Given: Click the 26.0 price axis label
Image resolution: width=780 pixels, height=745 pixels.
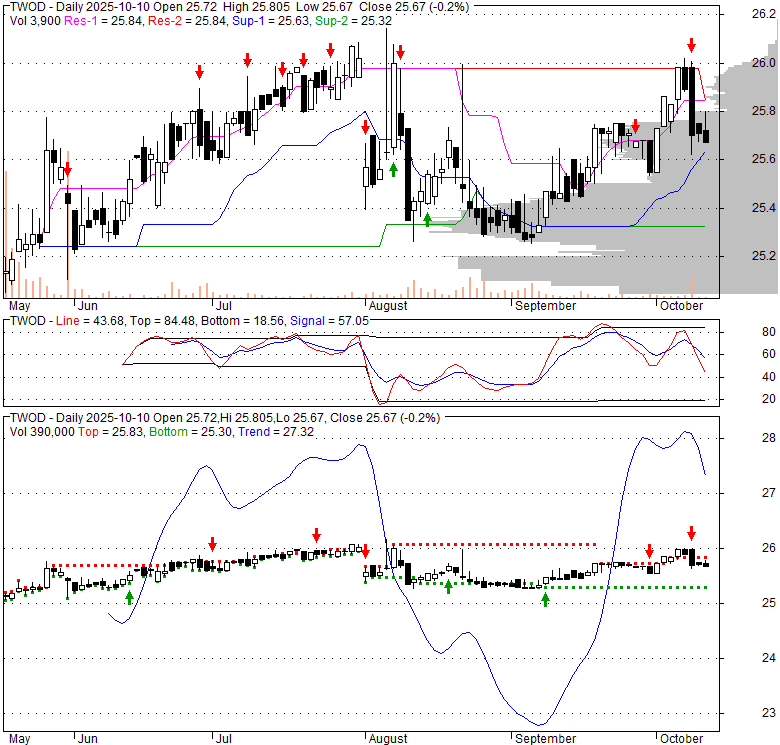Looking at the screenshot, I should click(764, 63).
